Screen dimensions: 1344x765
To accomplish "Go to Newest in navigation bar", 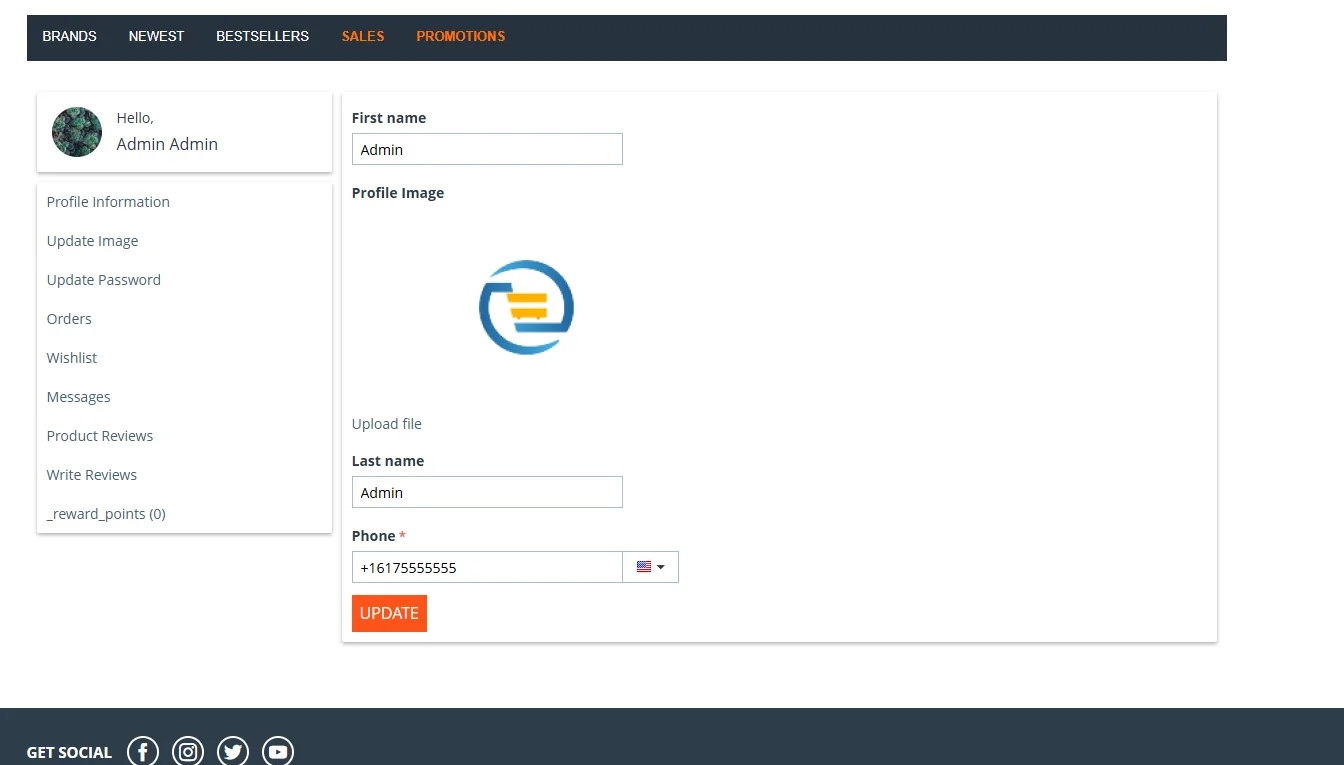I will pos(156,36).
